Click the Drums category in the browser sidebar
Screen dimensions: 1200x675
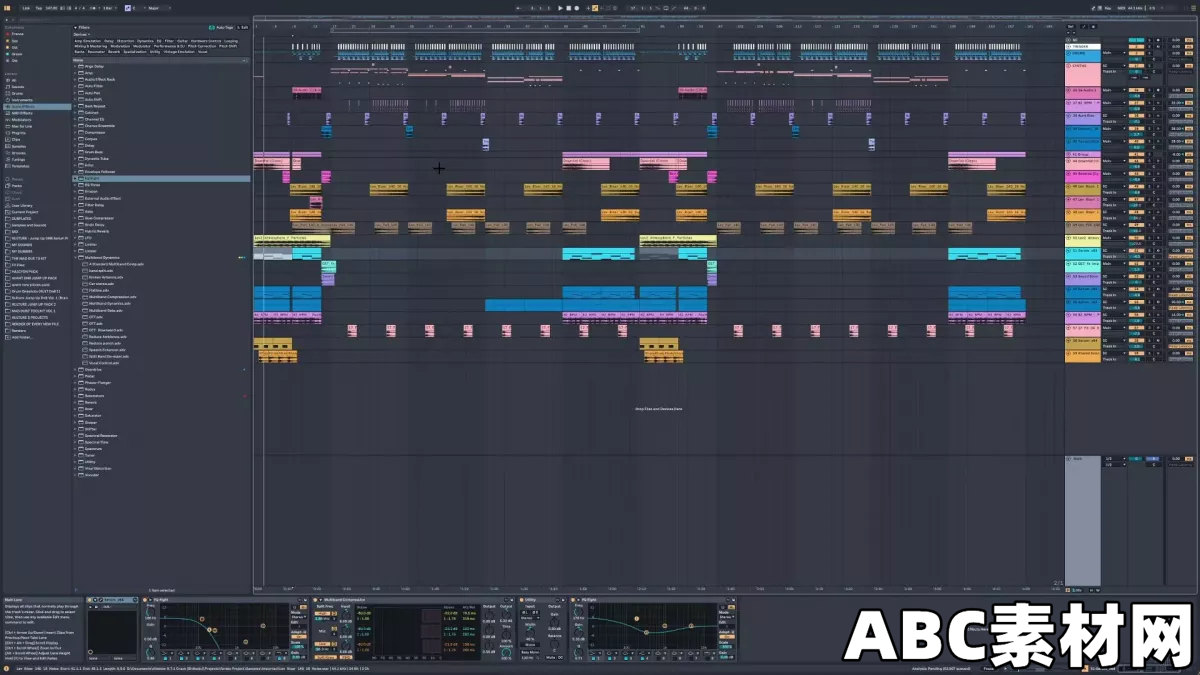click(20, 94)
